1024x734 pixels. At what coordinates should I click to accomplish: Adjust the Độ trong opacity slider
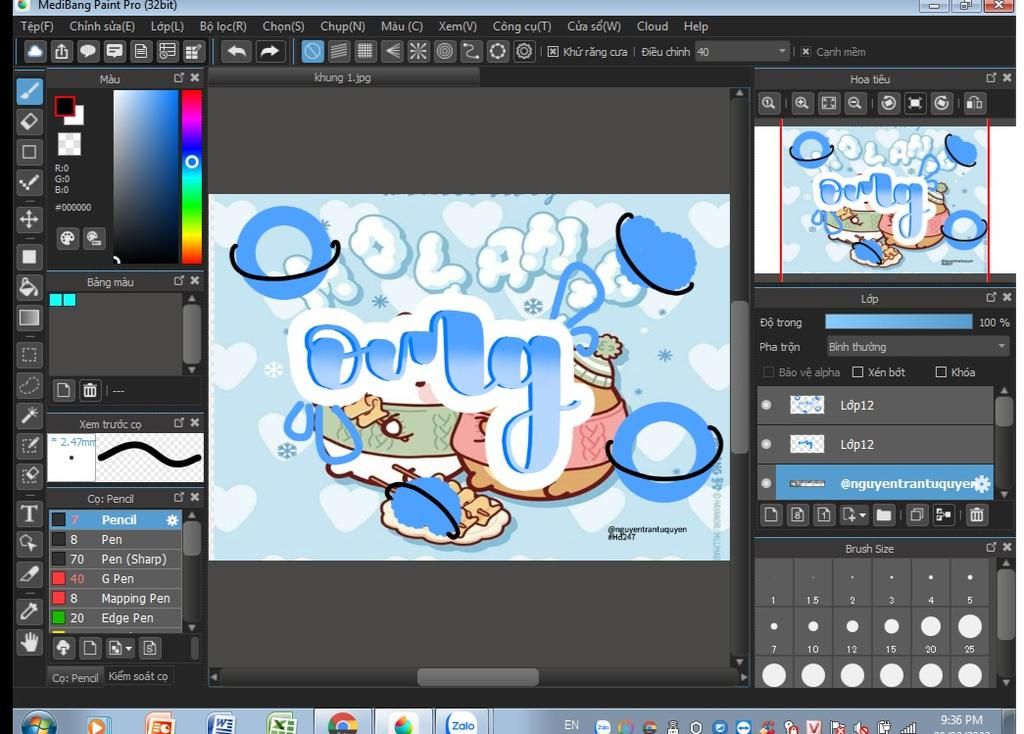(899, 322)
